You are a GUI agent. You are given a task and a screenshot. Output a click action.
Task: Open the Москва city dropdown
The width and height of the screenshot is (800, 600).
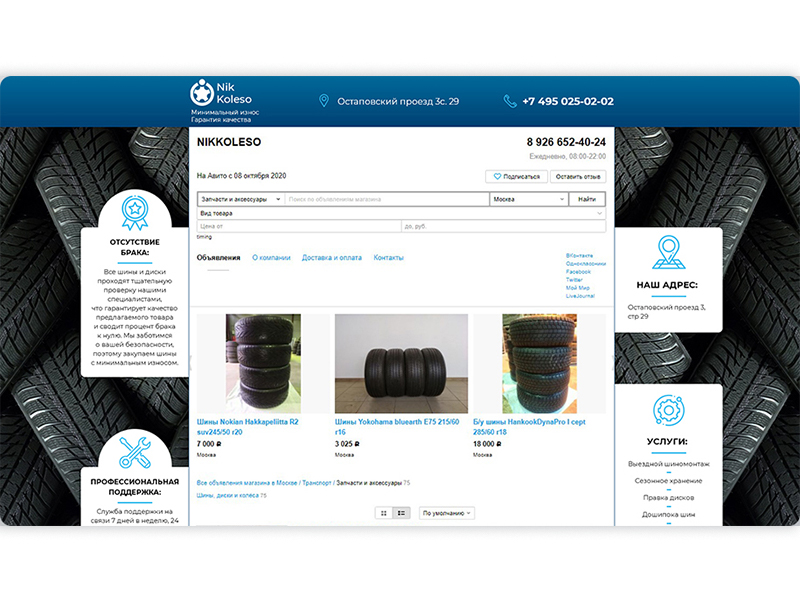click(529, 199)
